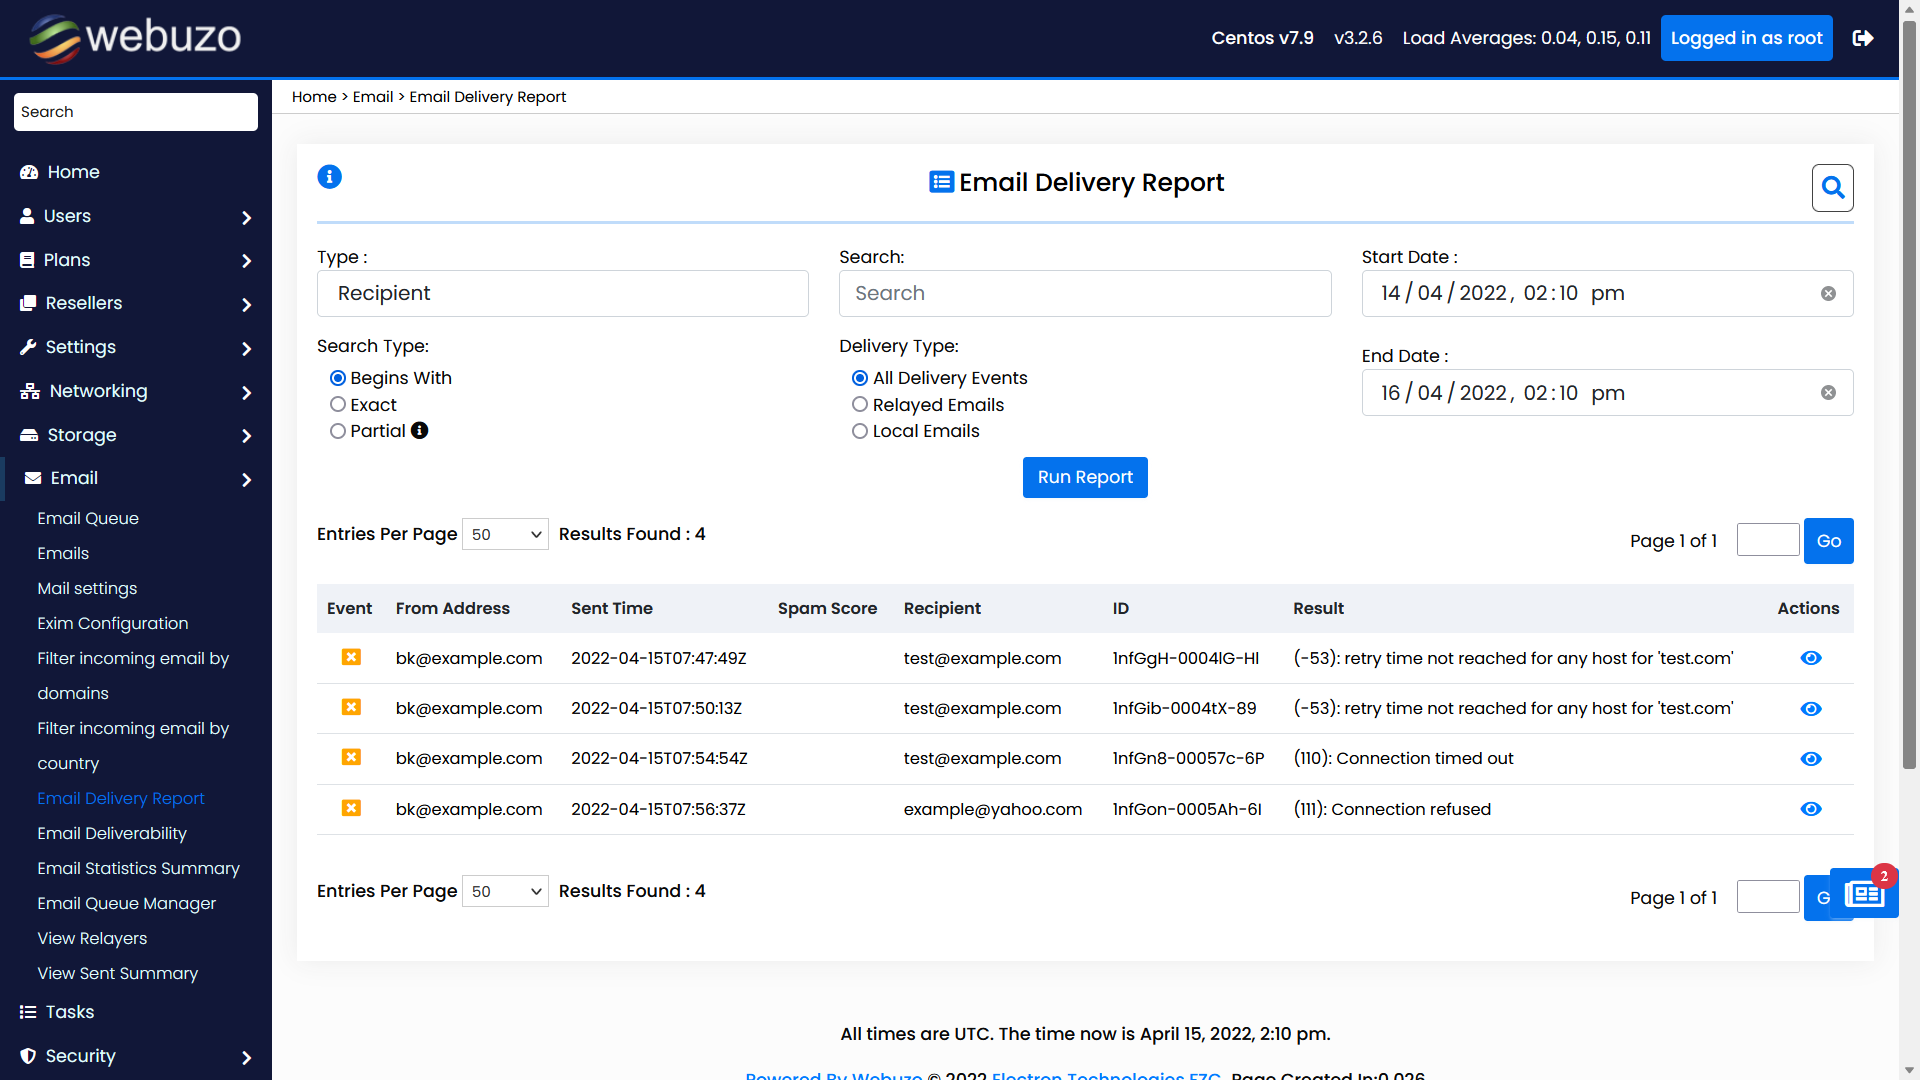Click the Partial search info icon

tap(420, 431)
